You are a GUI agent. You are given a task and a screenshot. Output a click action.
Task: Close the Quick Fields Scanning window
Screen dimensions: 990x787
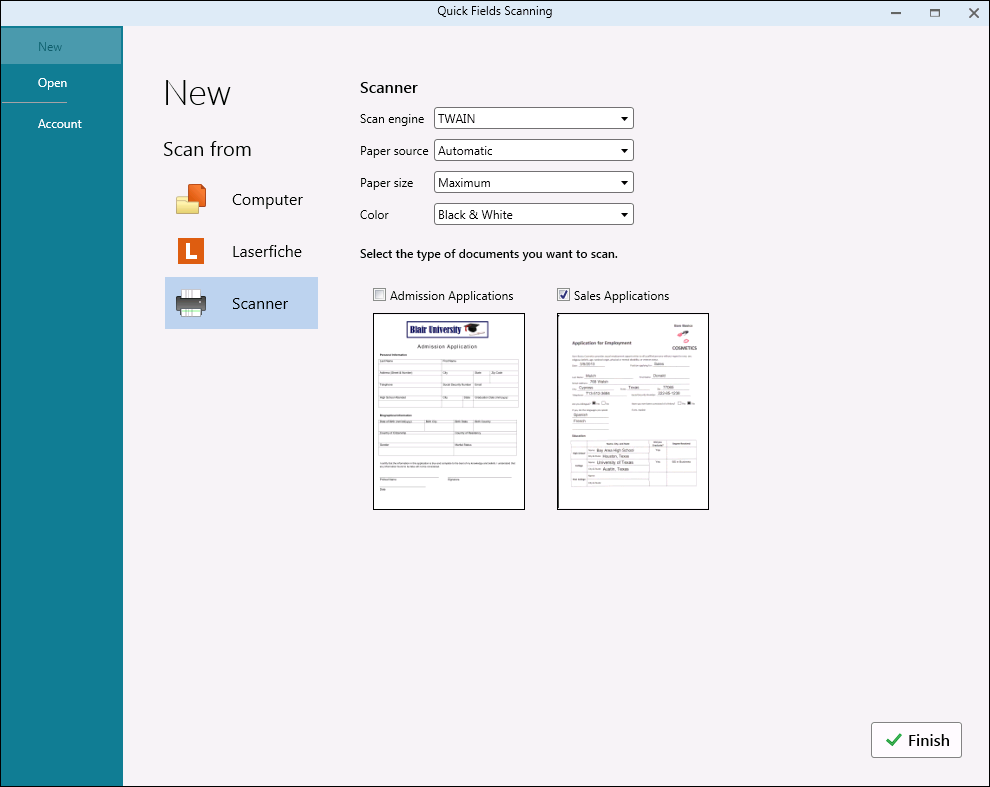point(973,13)
